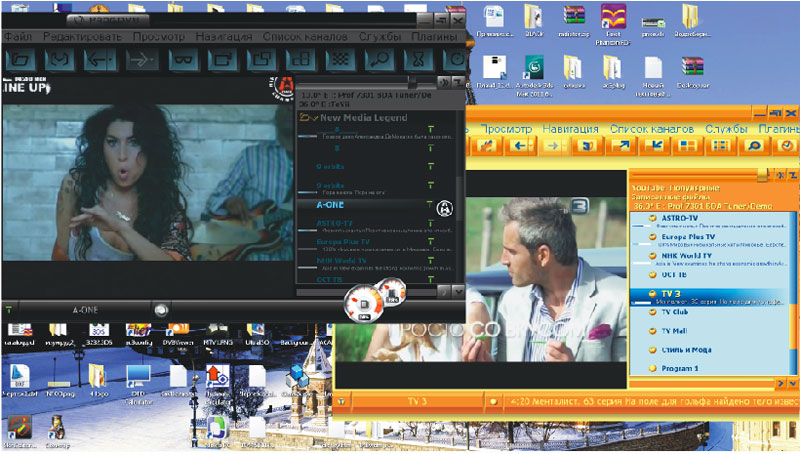Click the left arrow icon in orange toolbar
The width and height of the screenshot is (800, 454).
coord(520,146)
